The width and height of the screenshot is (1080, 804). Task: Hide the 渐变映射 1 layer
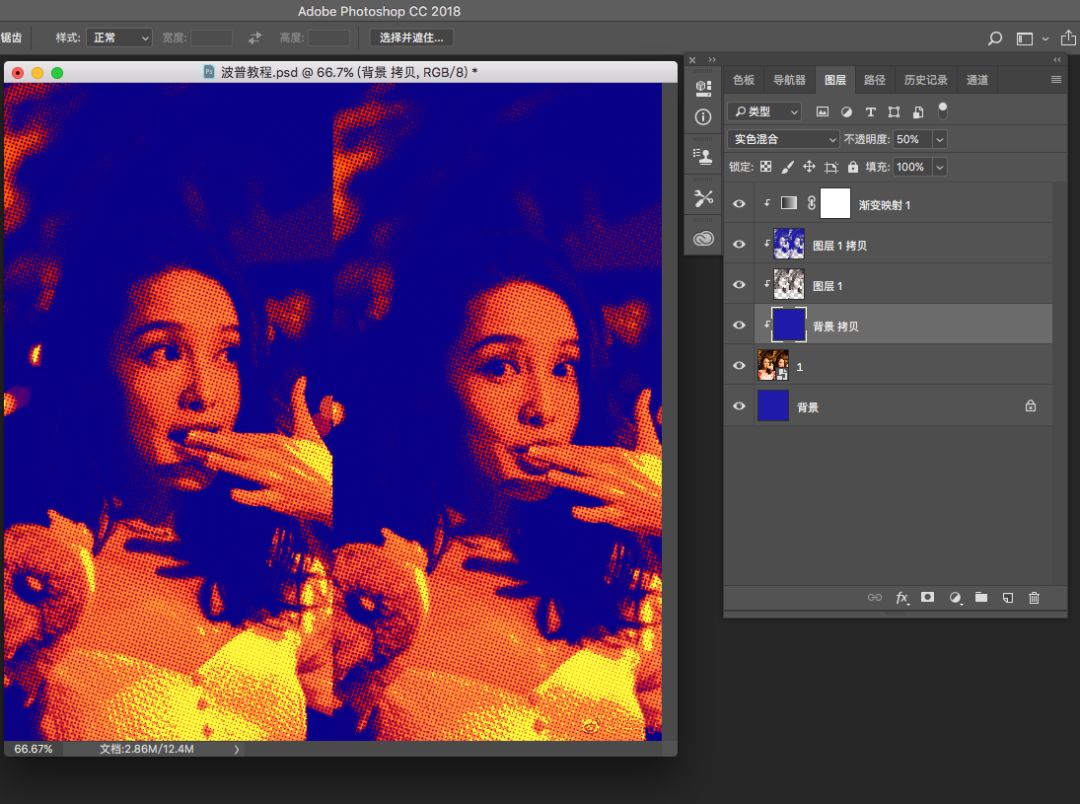739,204
